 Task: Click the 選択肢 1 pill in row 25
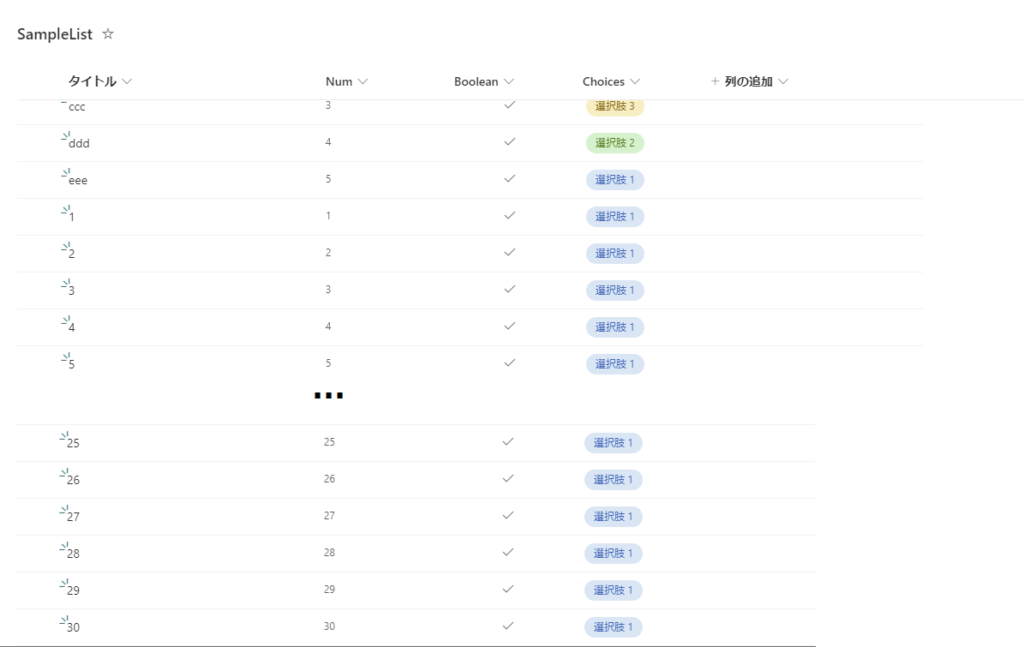pyautogui.click(x=613, y=443)
